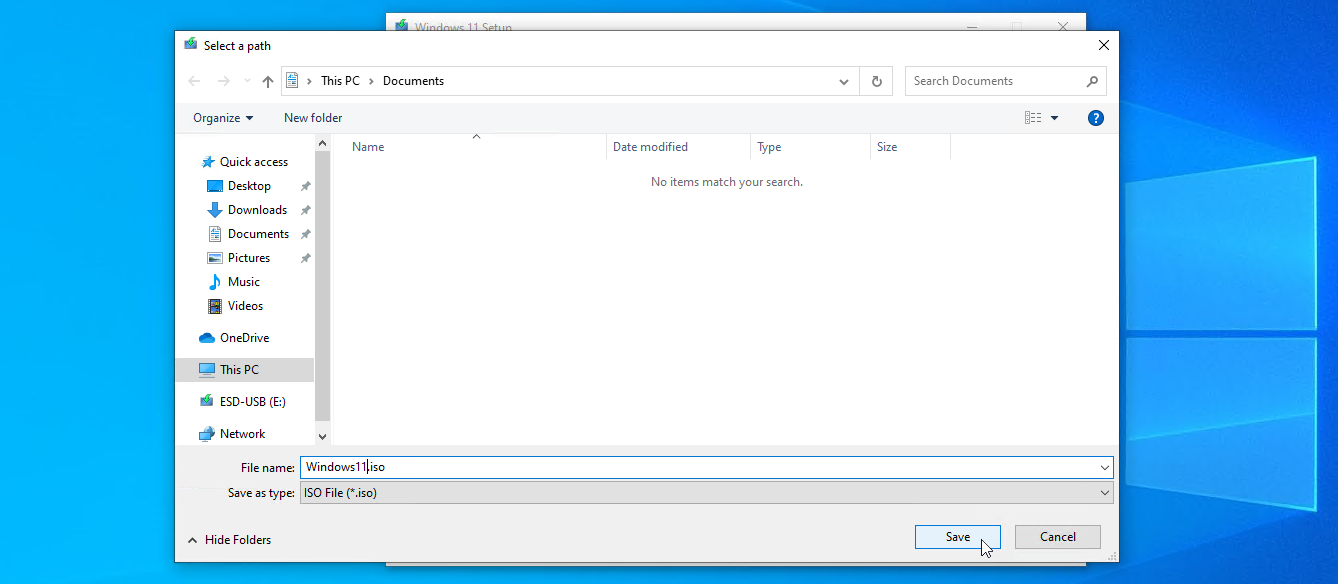Expand the File name dropdown arrow
The height and width of the screenshot is (584, 1338).
pyautogui.click(x=1105, y=467)
